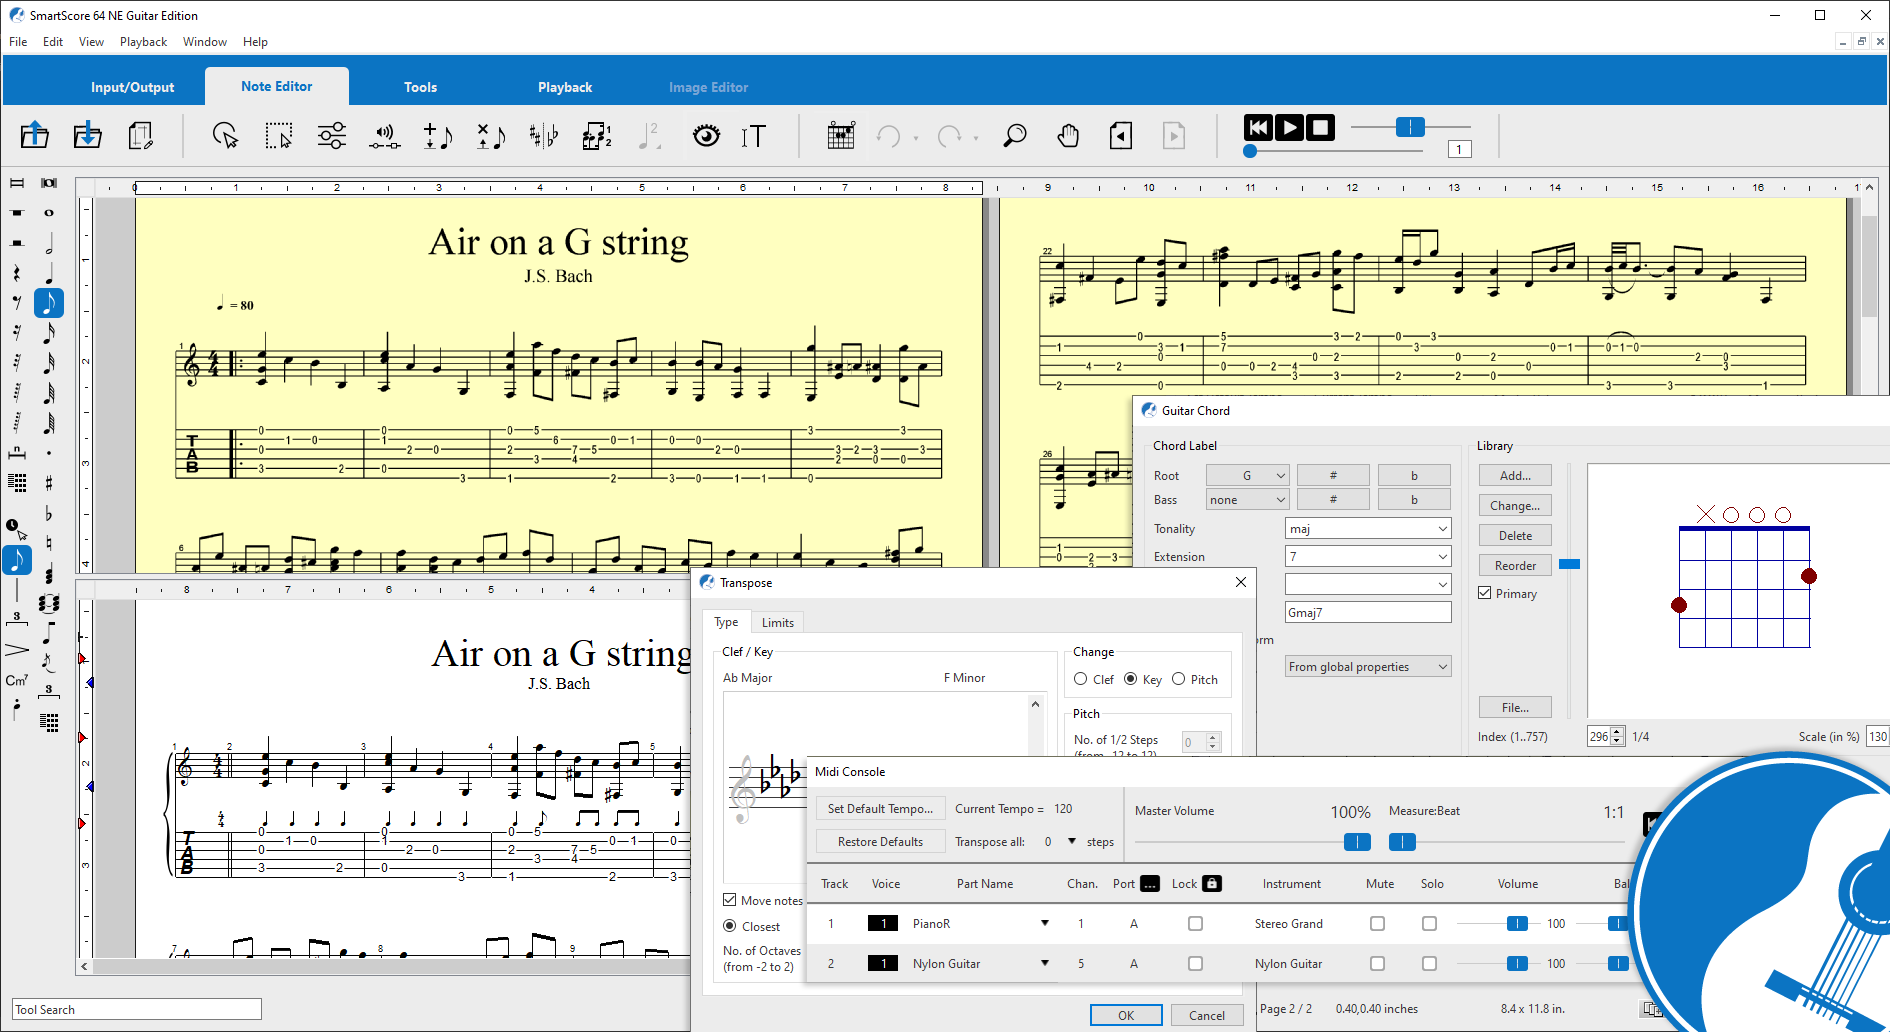Select the arrow pointer tool

click(225, 135)
